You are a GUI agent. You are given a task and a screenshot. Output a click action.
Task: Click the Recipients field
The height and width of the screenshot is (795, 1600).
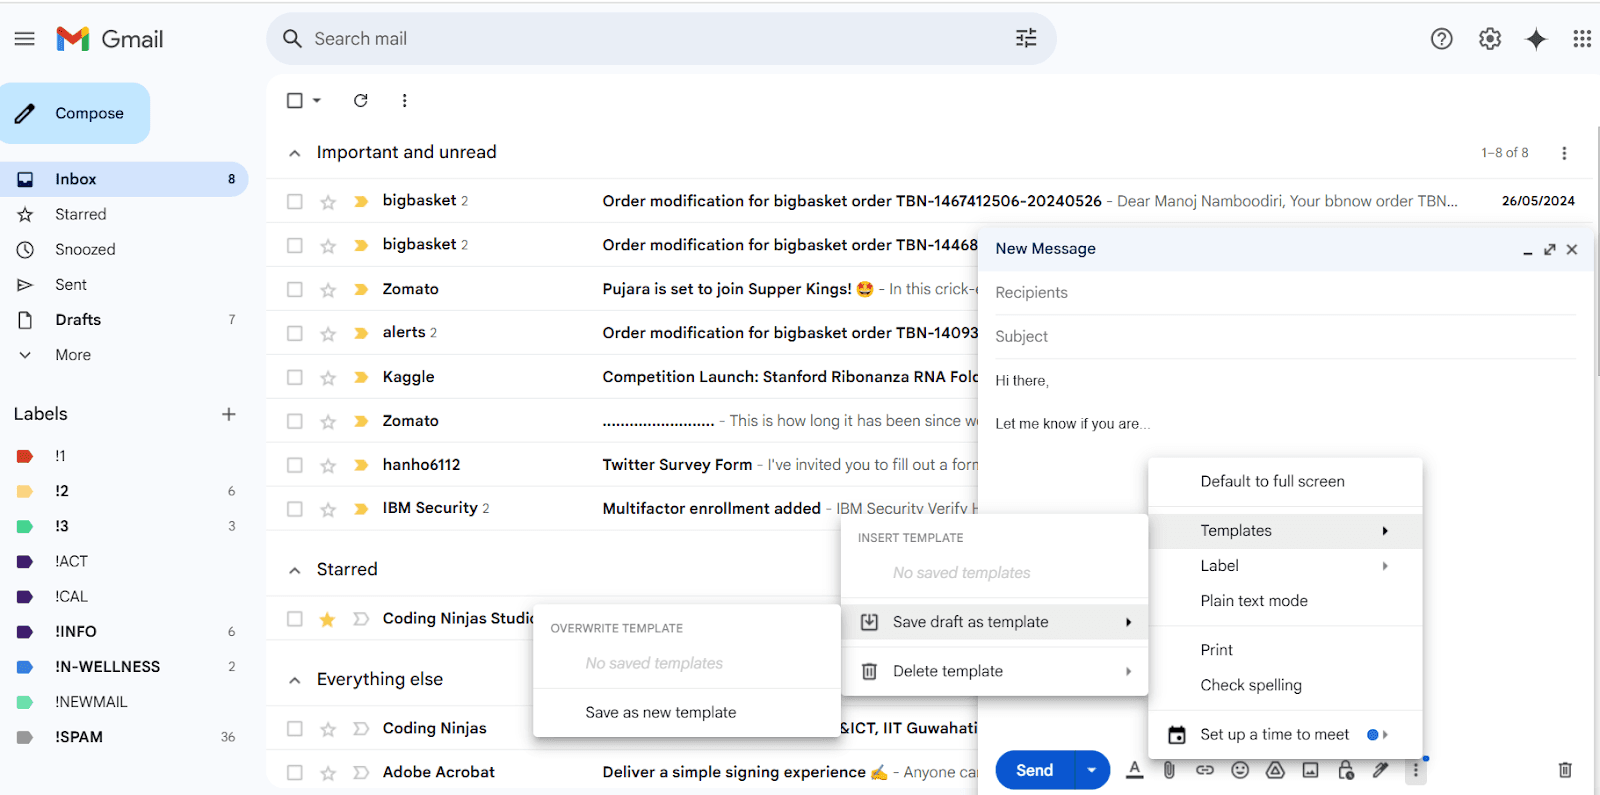click(x=1285, y=293)
